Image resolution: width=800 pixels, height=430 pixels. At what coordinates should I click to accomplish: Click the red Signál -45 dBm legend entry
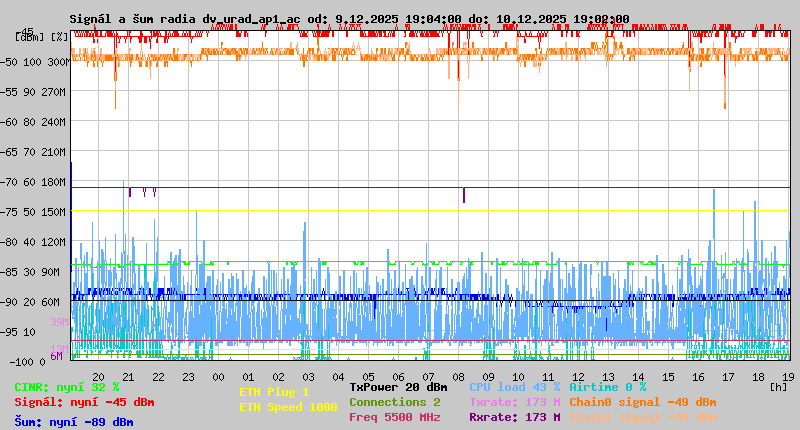tap(83, 402)
